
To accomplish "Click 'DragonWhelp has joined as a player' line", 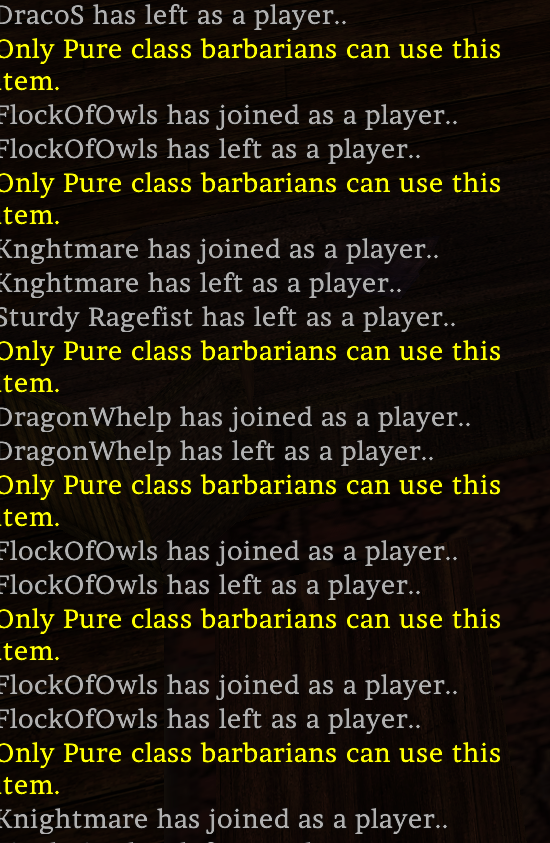I will tap(235, 418).
